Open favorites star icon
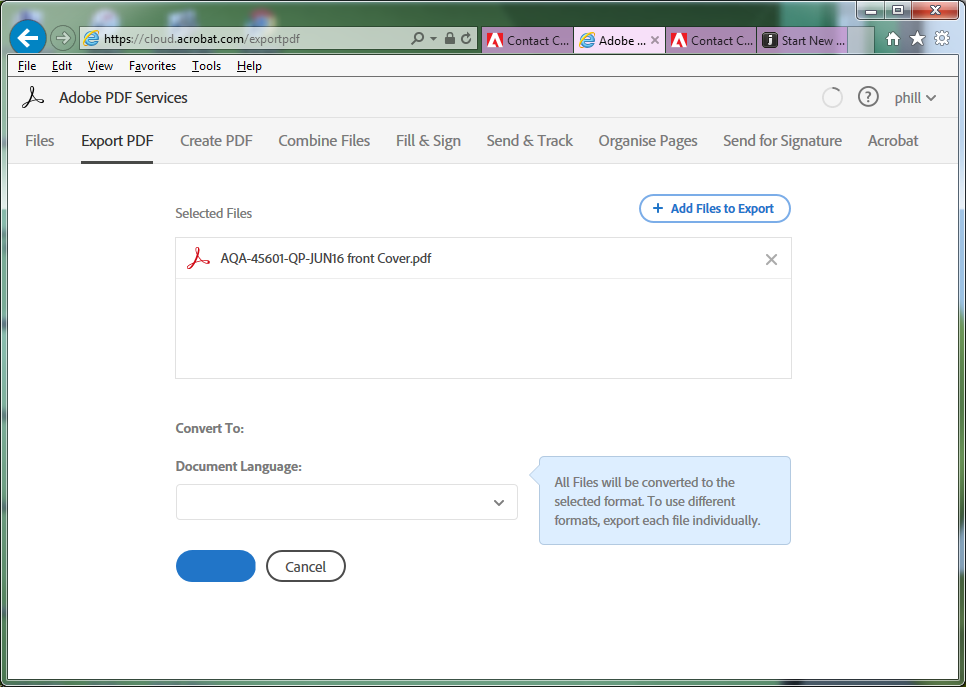966x687 pixels. (917, 39)
